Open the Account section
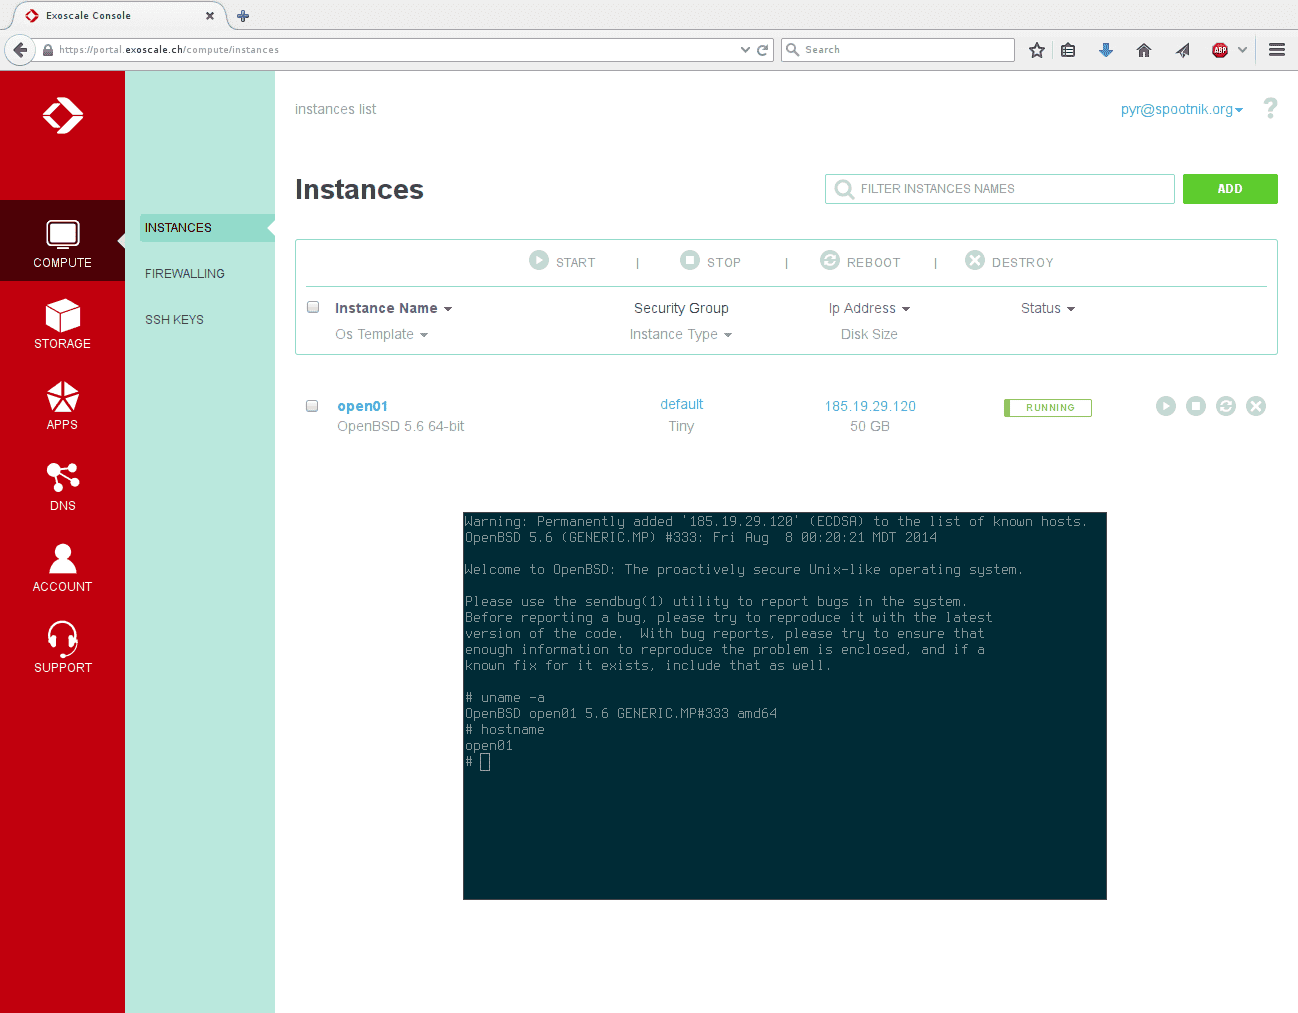1298x1013 pixels. click(62, 567)
